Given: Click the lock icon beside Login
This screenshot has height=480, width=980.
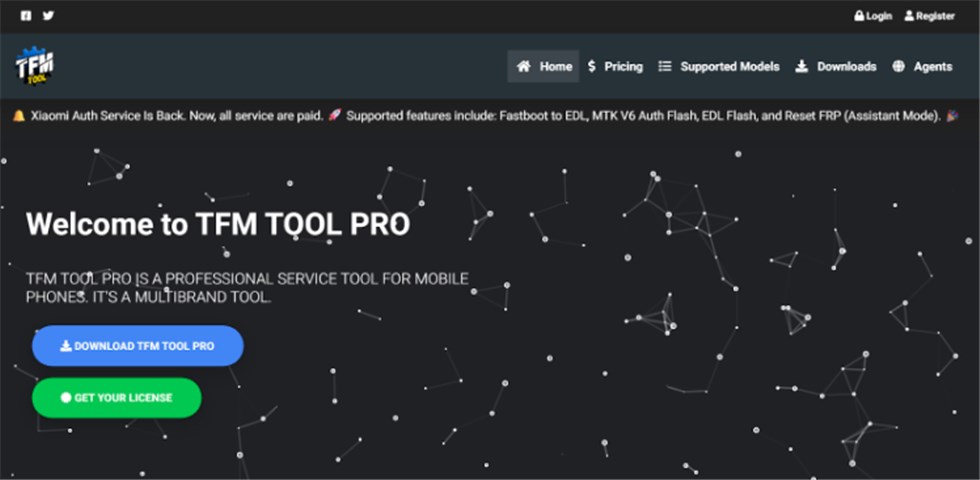Looking at the screenshot, I should [859, 16].
